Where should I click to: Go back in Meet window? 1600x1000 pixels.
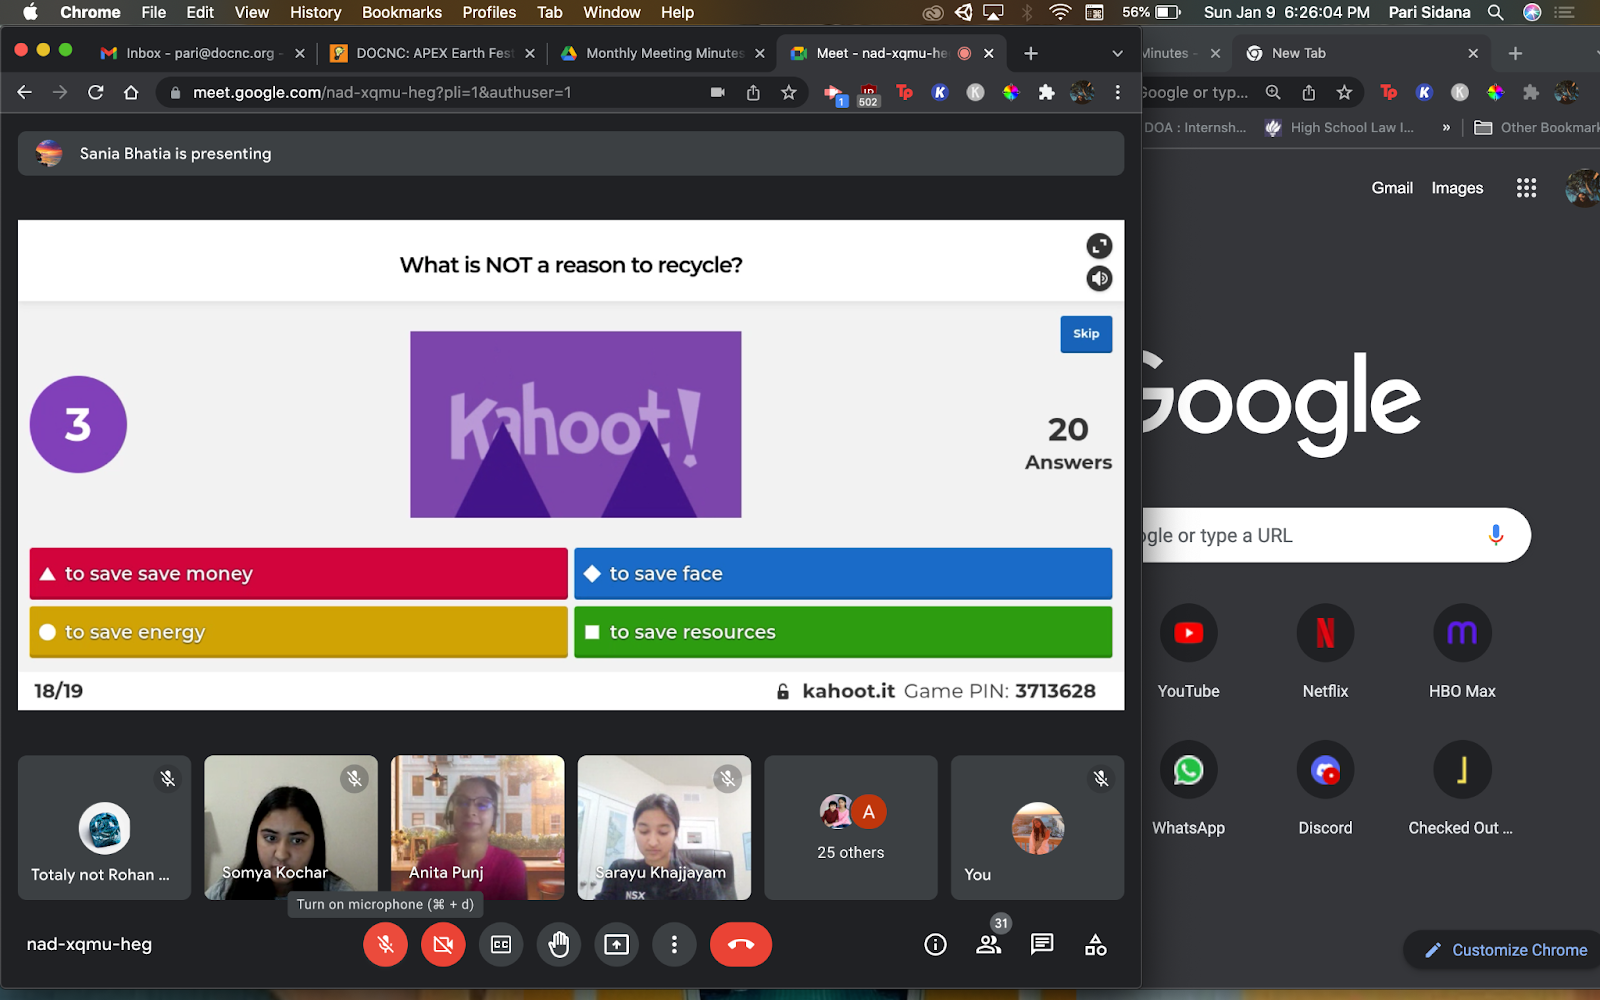pos(25,92)
